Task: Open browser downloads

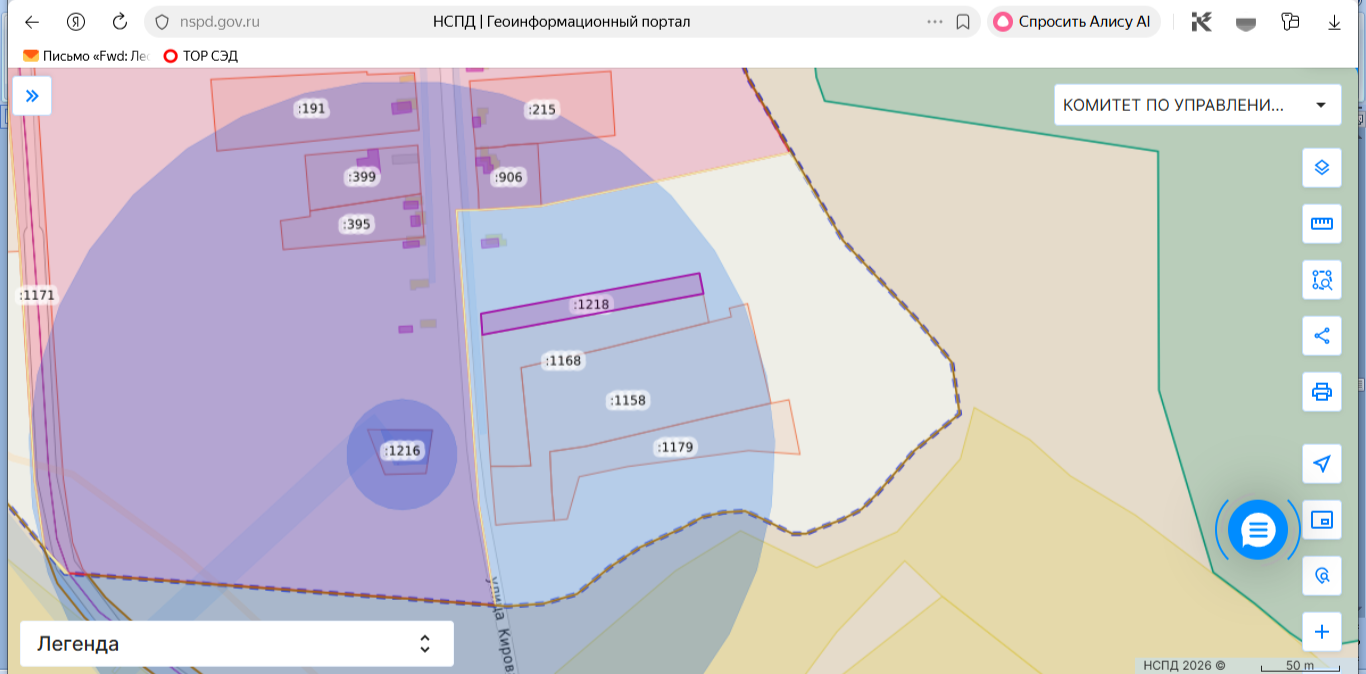Action: 1334,22
